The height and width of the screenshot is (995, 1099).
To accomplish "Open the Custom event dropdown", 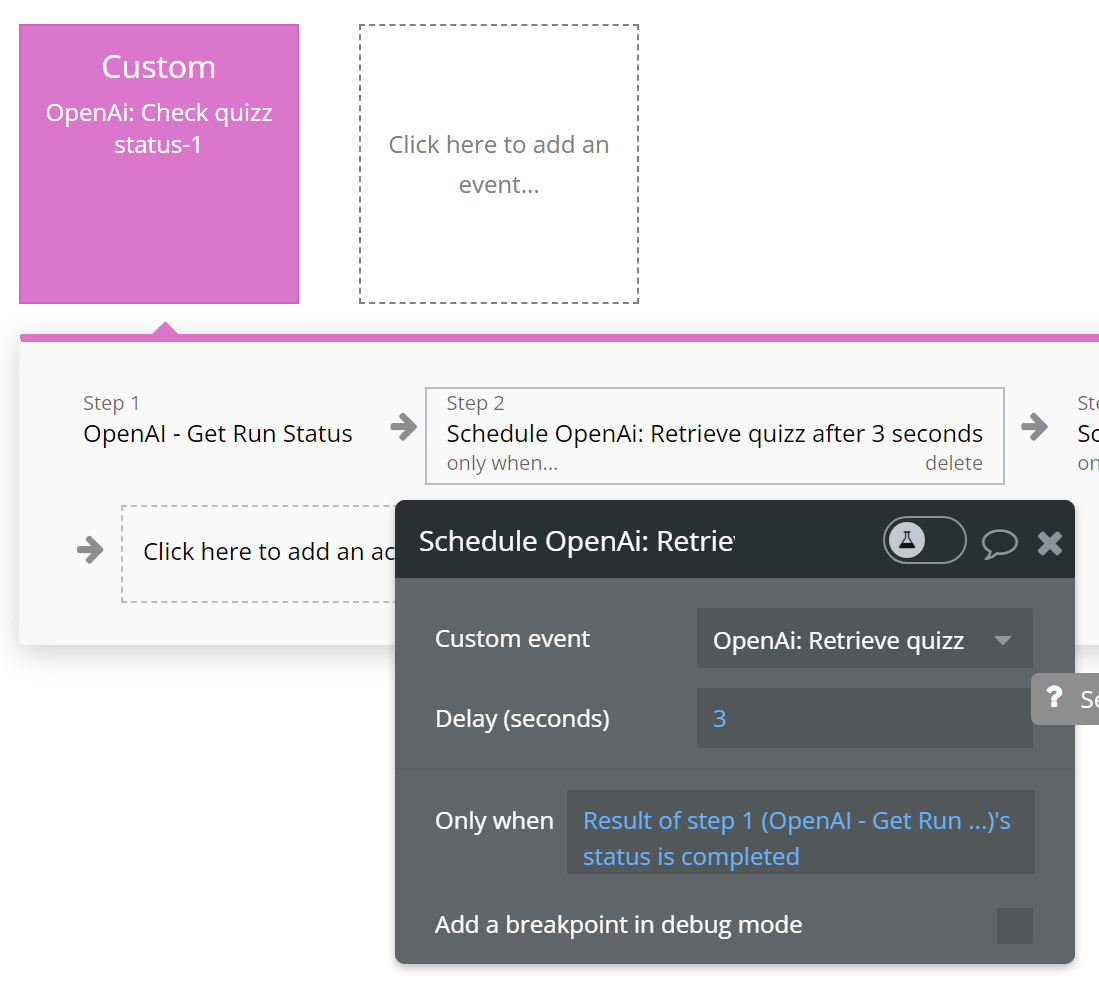I will coord(864,639).
